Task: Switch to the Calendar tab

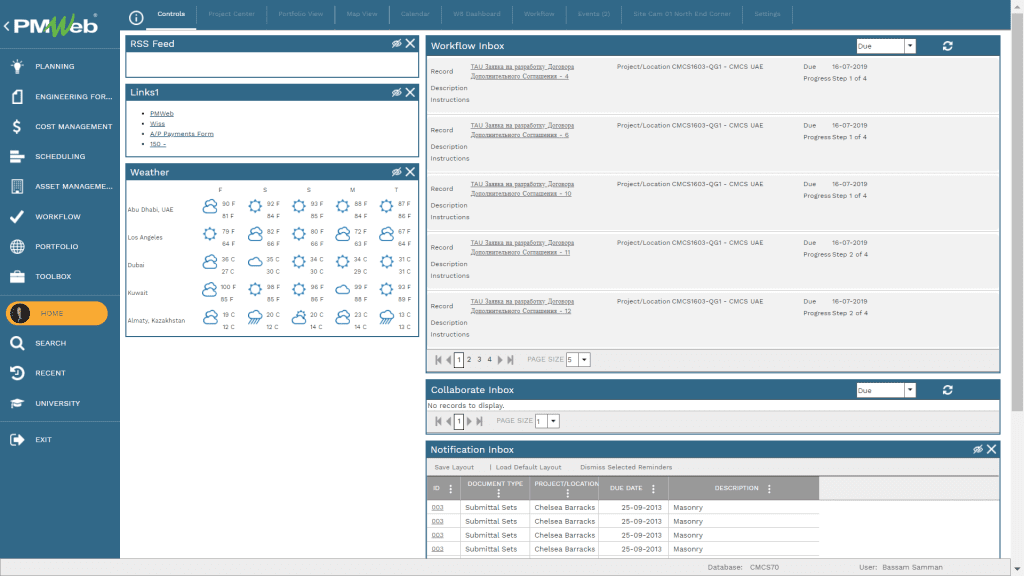Action: click(415, 14)
